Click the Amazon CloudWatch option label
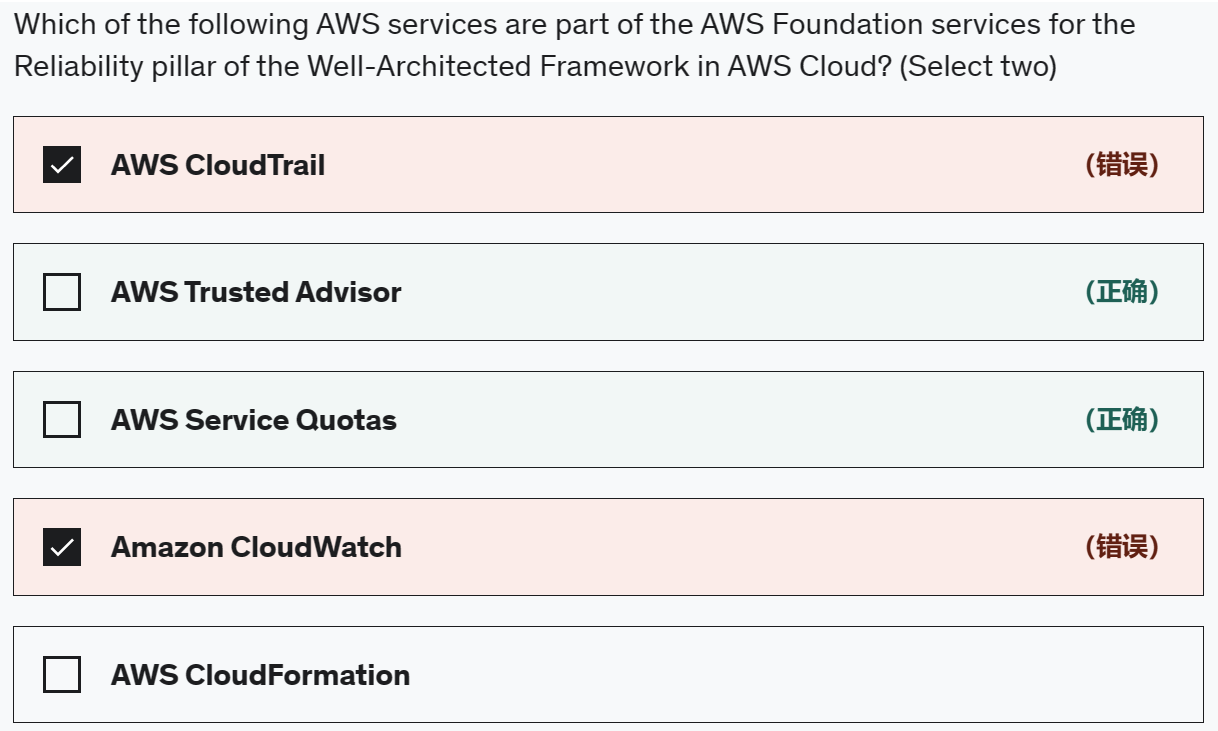This screenshot has width=1218, height=731. pyautogui.click(x=256, y=547)
